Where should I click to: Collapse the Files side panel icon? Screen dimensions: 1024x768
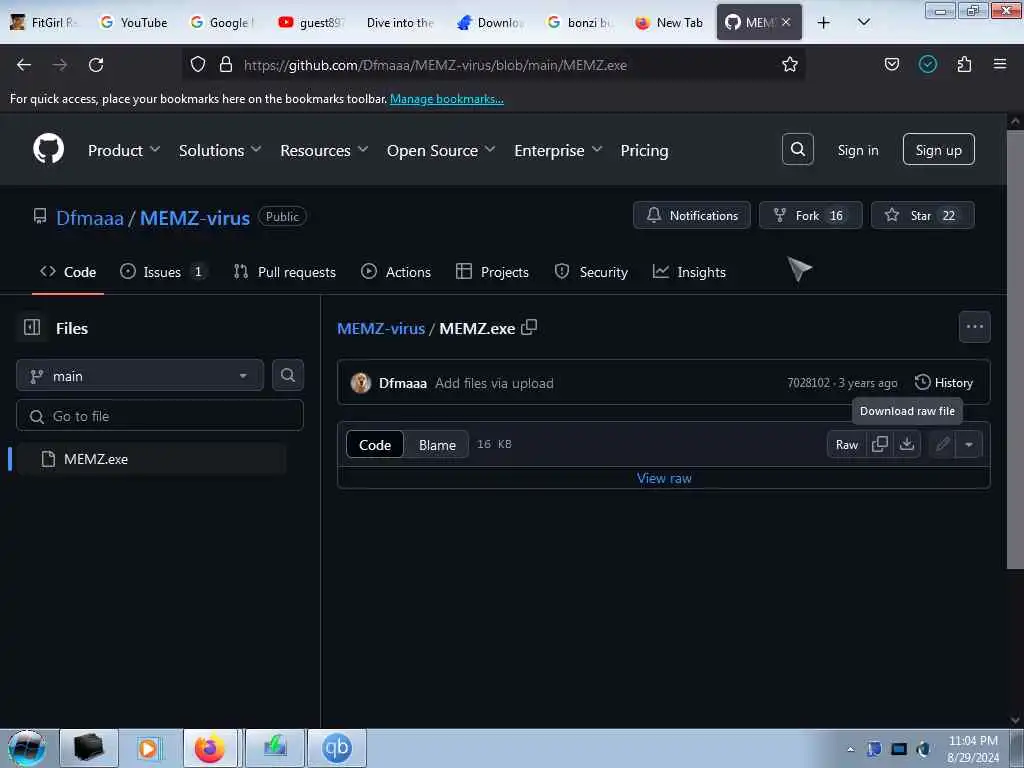(32, 327)
